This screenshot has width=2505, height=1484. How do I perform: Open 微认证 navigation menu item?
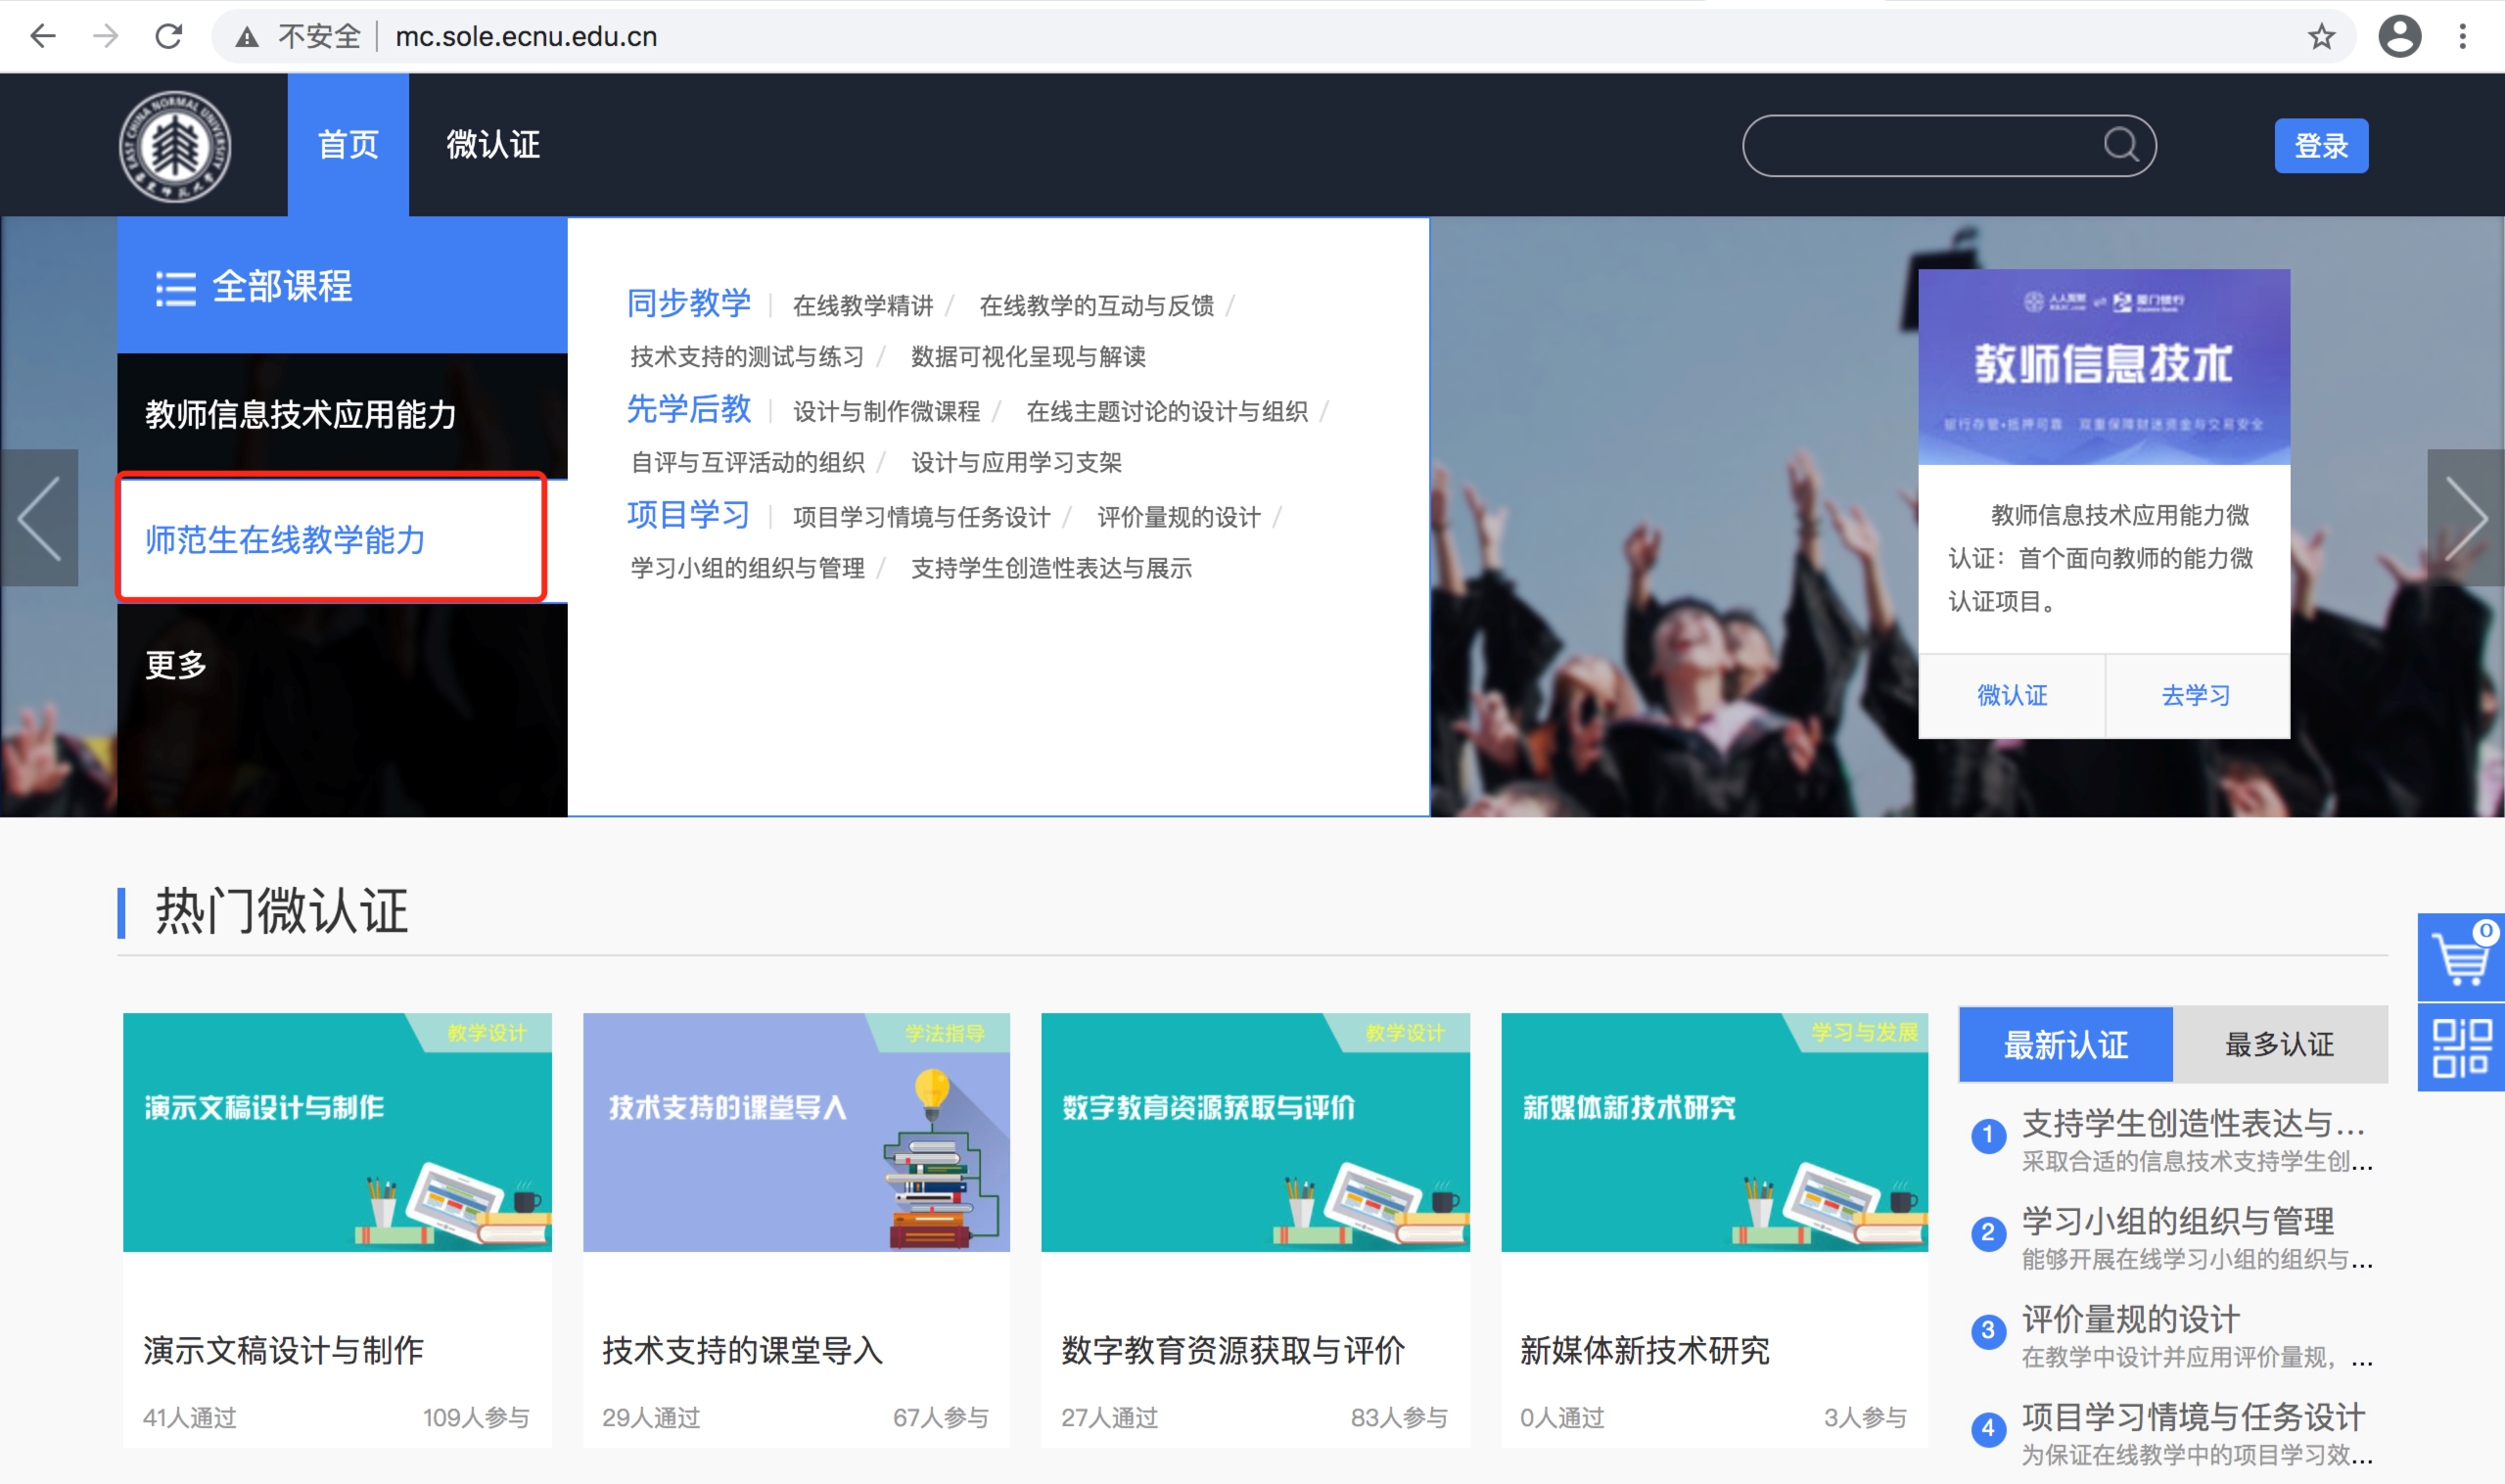(x=493, y=145)
